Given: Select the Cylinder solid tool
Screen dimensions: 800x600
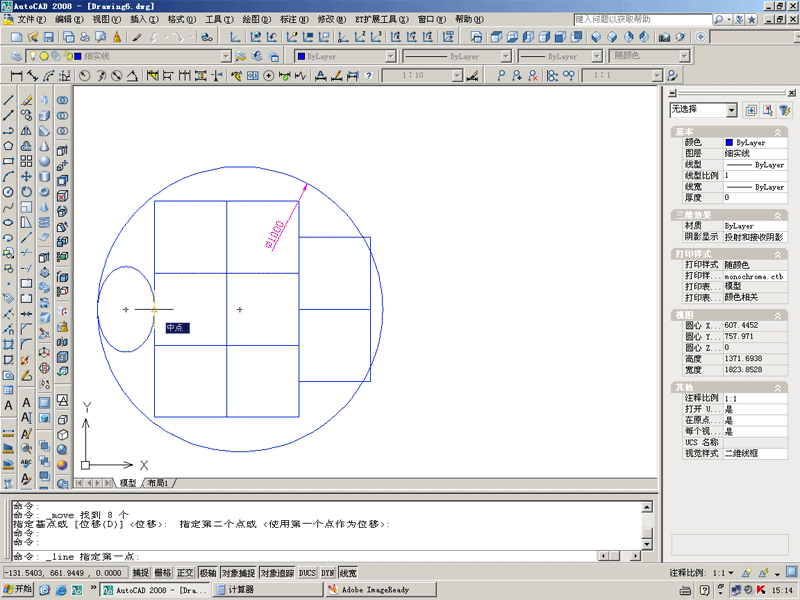Looking at the screenshot, I should (x=44, y=177).
